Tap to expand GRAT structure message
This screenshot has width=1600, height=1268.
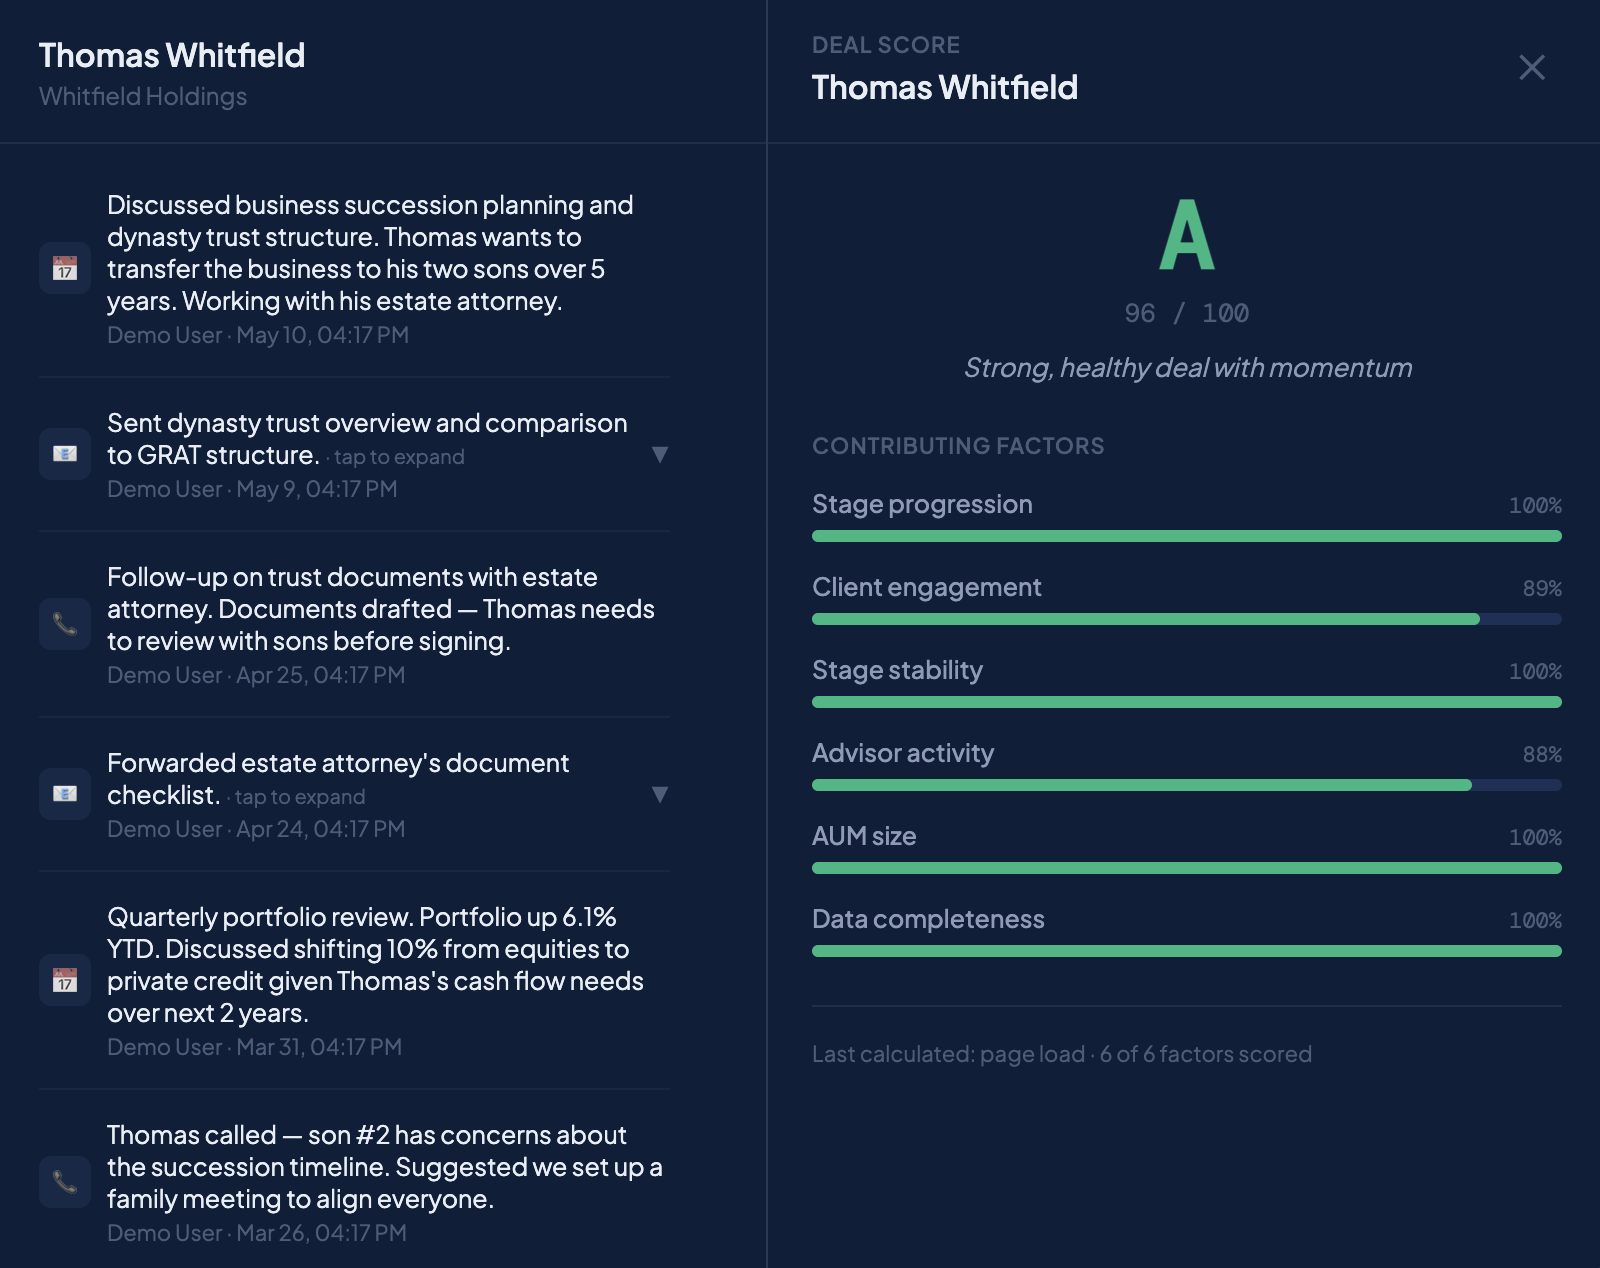click(x=399, y=457)
